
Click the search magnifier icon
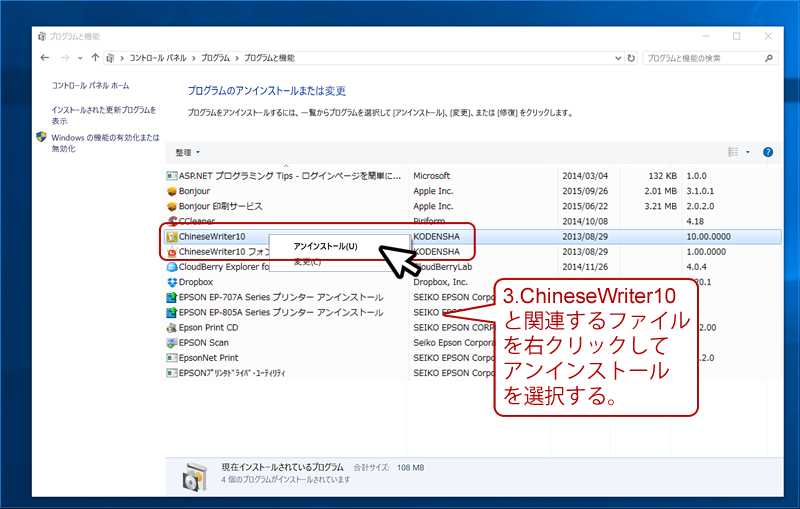769,58
